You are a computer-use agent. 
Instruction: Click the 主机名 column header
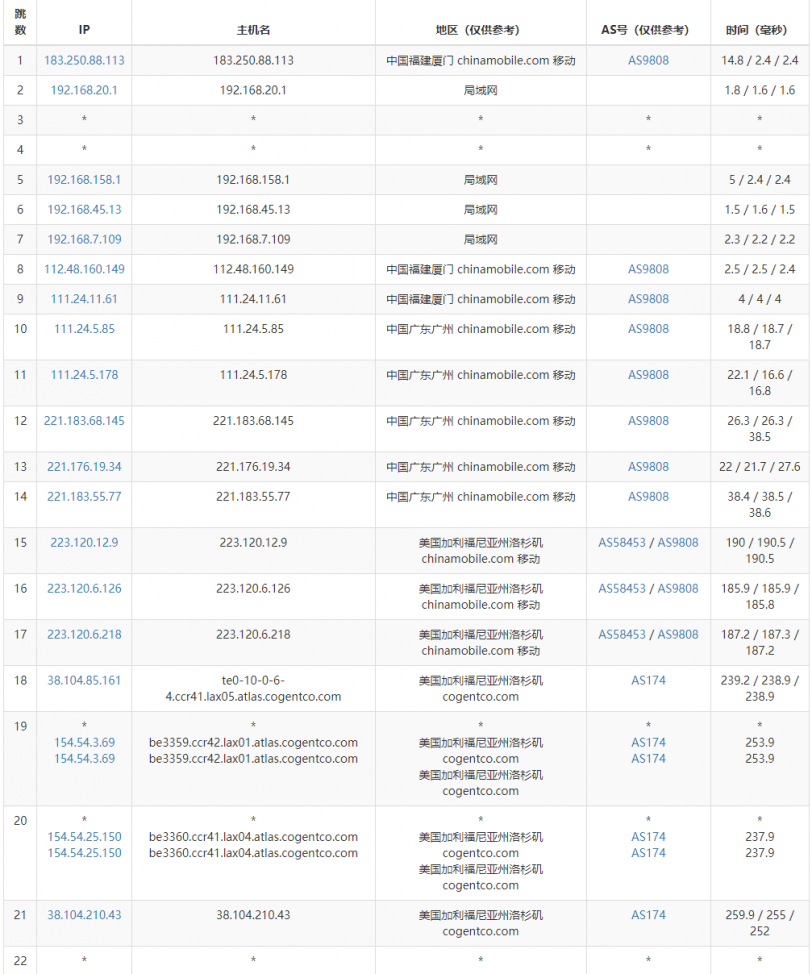click(x=253, y=30)
